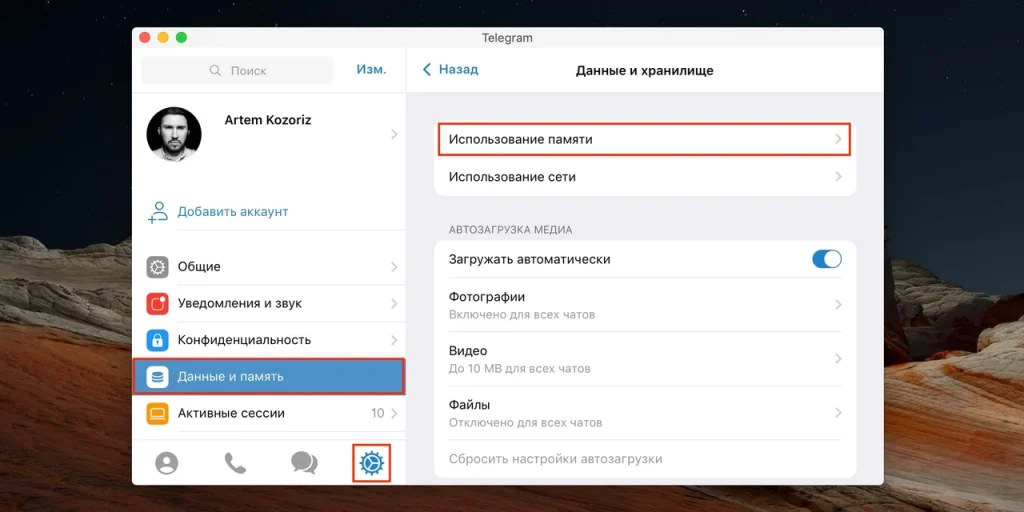Screen dimensions: 1024x512
Task: Select the Данные и память section
Action: [268, 377]
